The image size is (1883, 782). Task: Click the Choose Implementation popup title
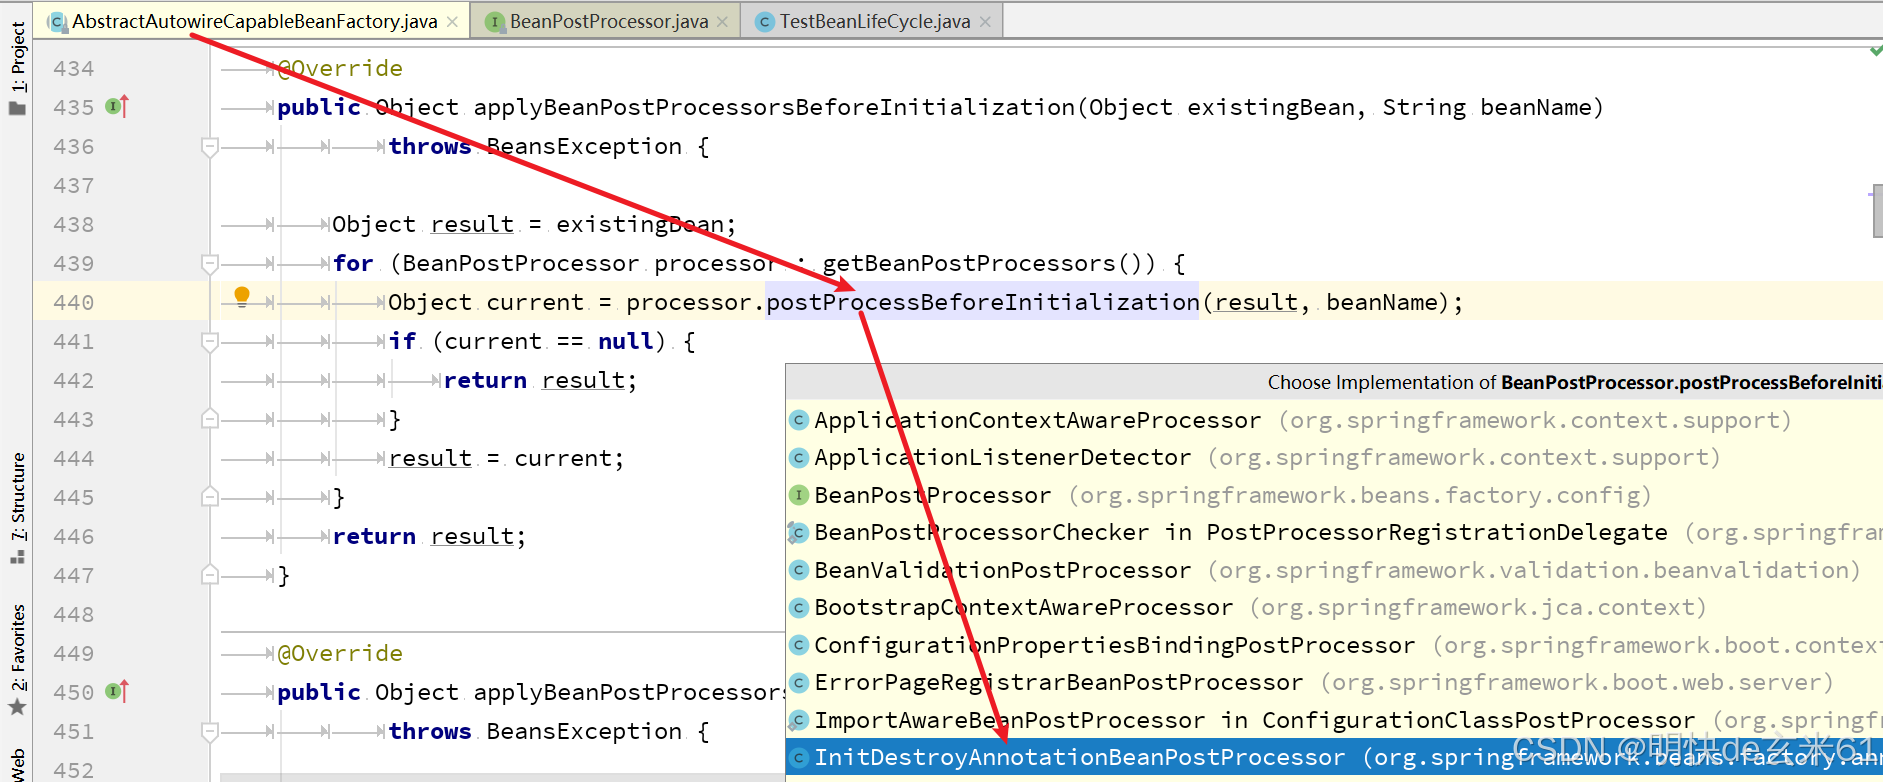(1574, 382)
